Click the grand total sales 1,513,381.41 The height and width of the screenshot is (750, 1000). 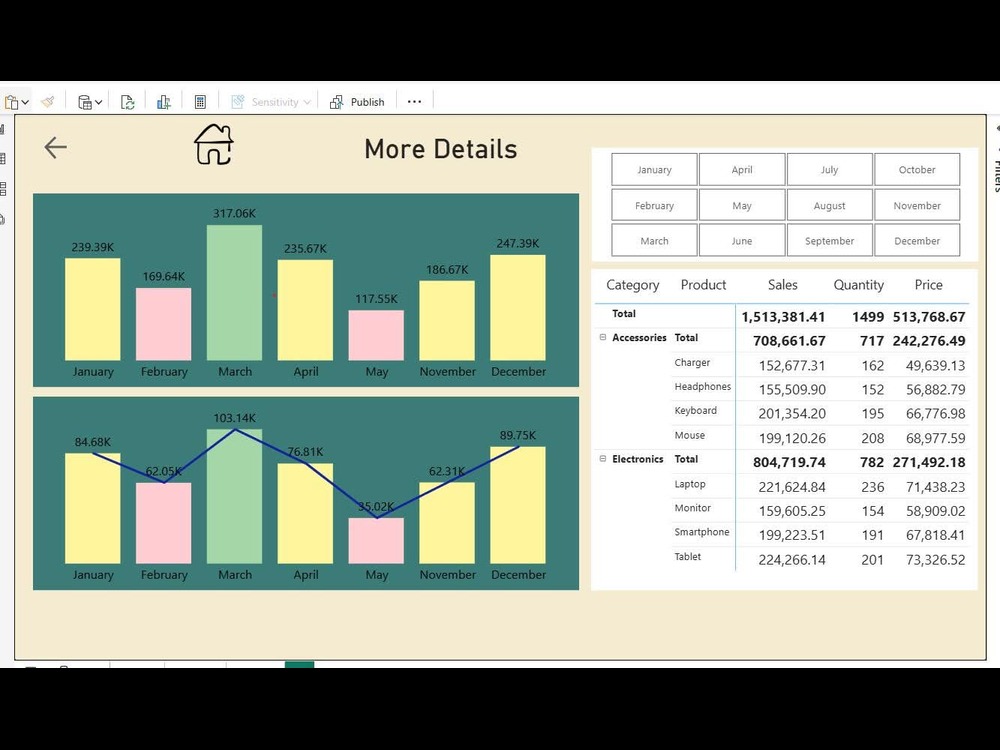[783, 317]
